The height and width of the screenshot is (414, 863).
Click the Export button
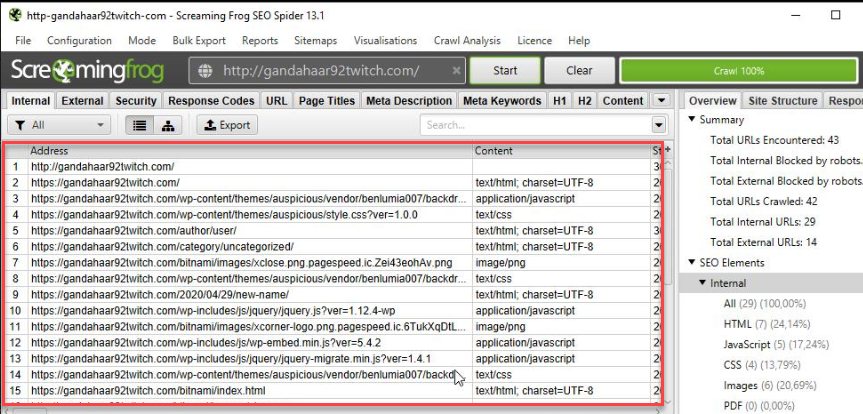point(227,125)
